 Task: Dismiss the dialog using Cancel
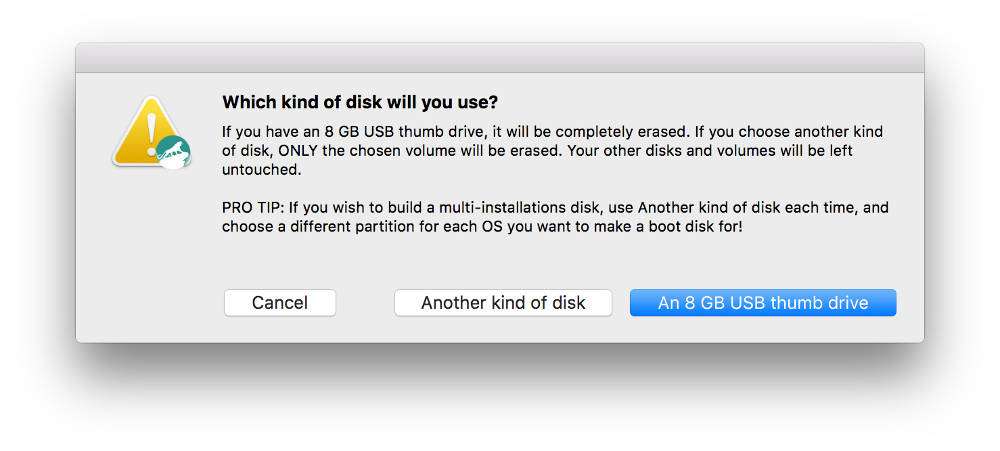(280, 303)
